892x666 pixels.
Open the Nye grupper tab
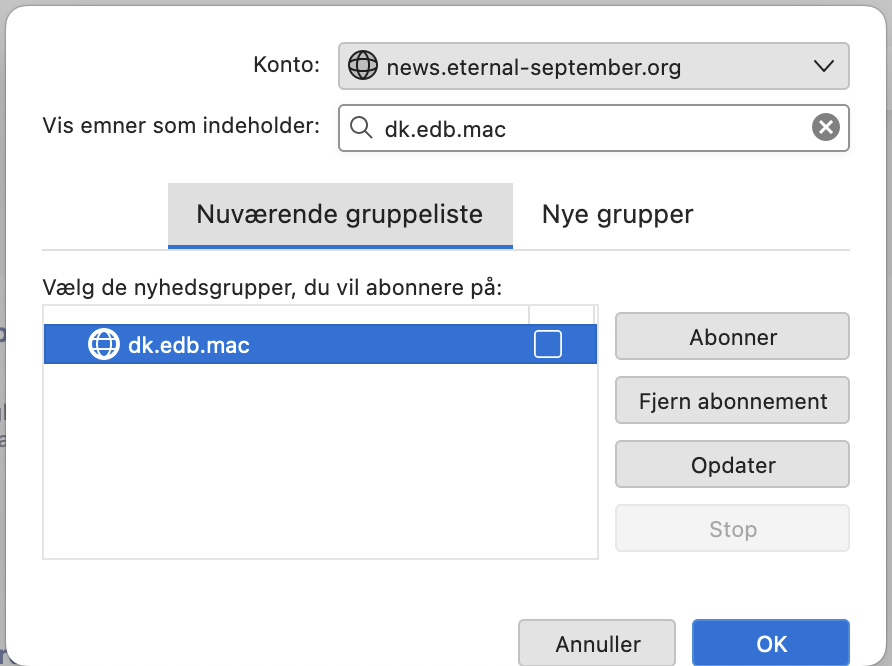pos(617,215)
